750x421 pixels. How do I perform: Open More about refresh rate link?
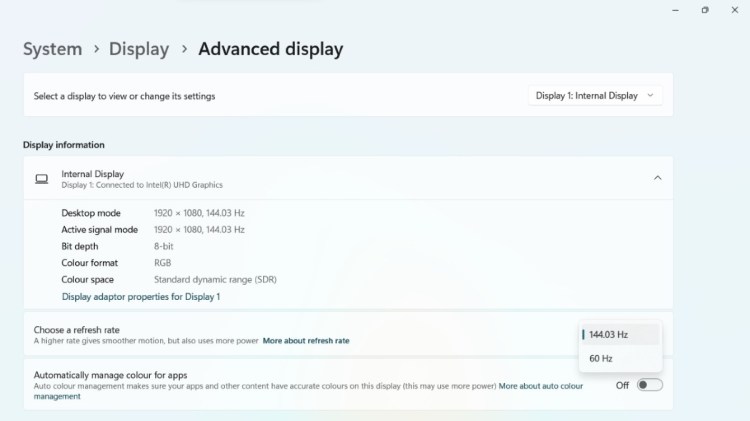pyautogui.click(x=306, y=341)
